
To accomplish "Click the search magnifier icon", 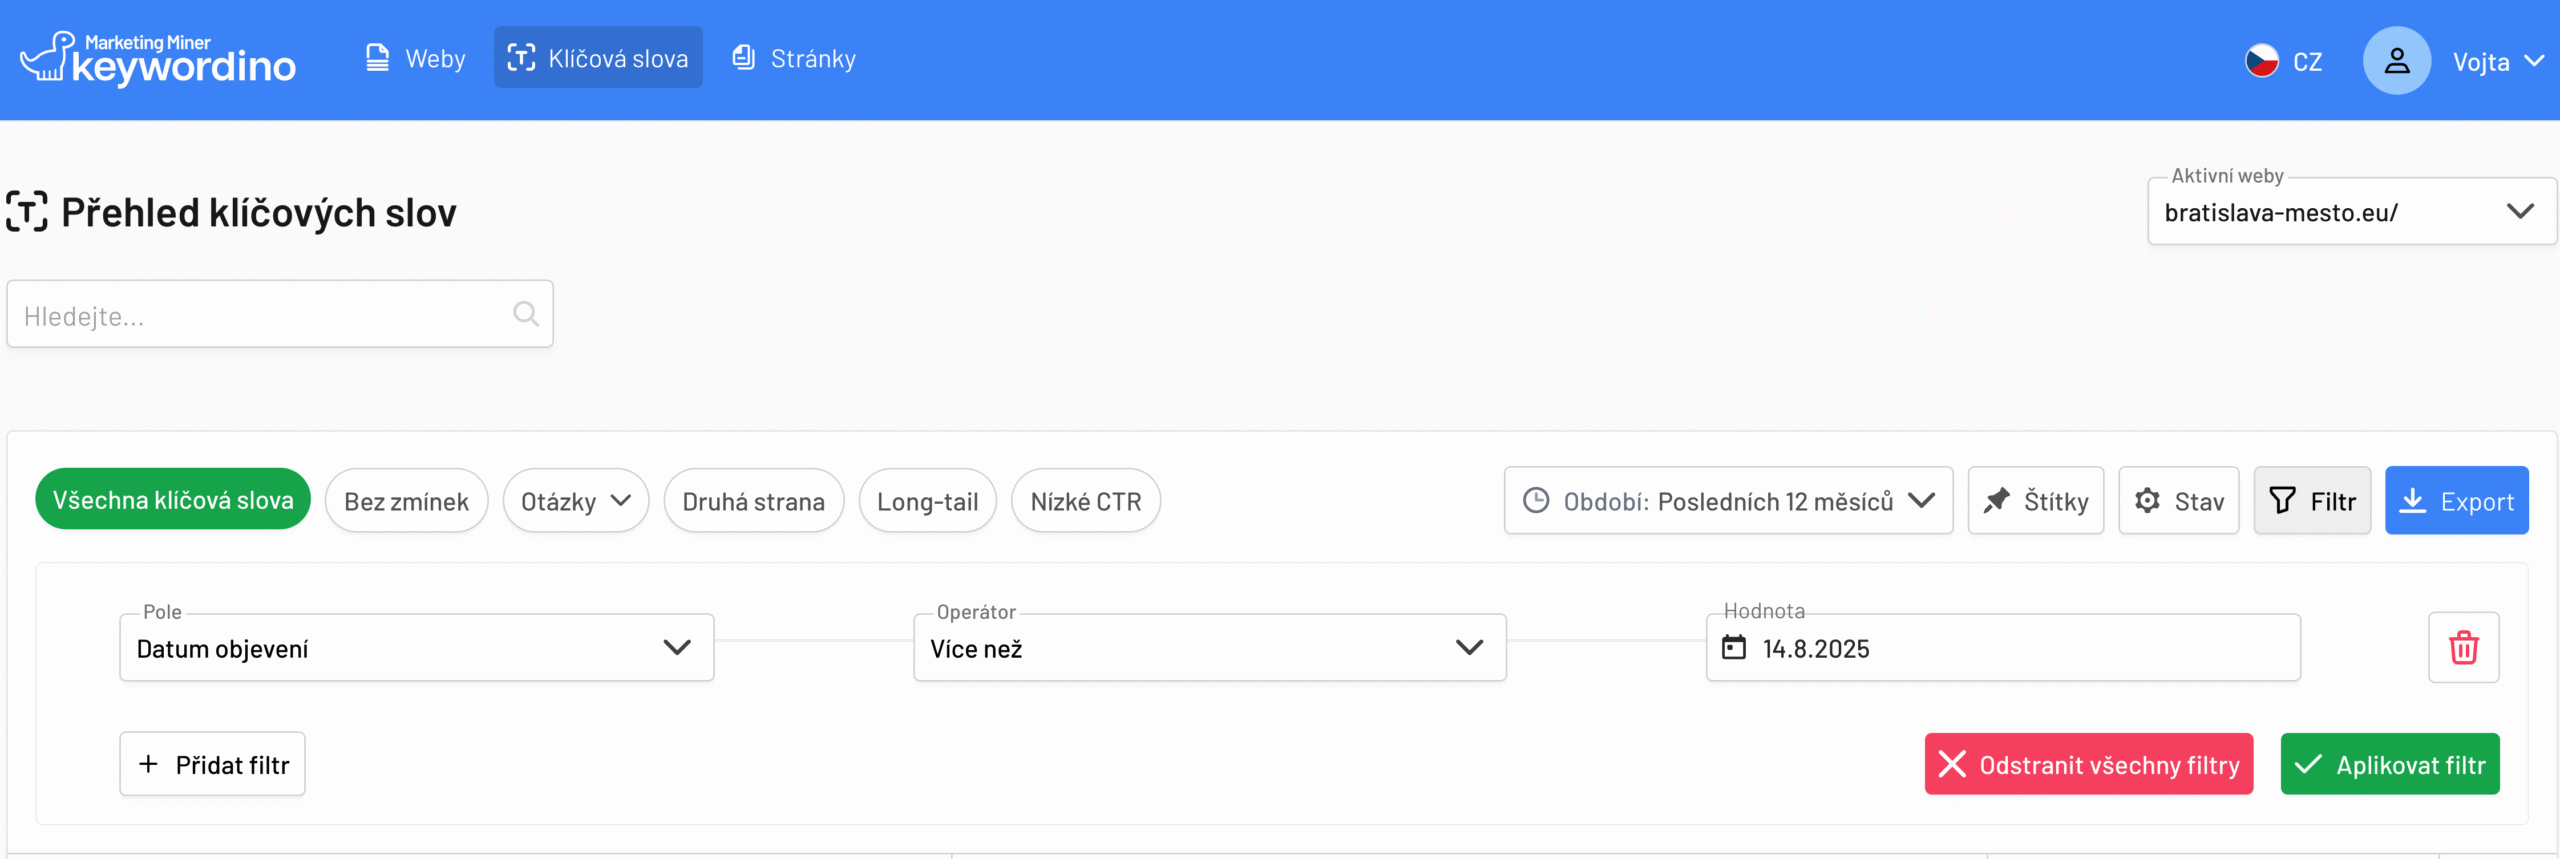I will point(526,314).
